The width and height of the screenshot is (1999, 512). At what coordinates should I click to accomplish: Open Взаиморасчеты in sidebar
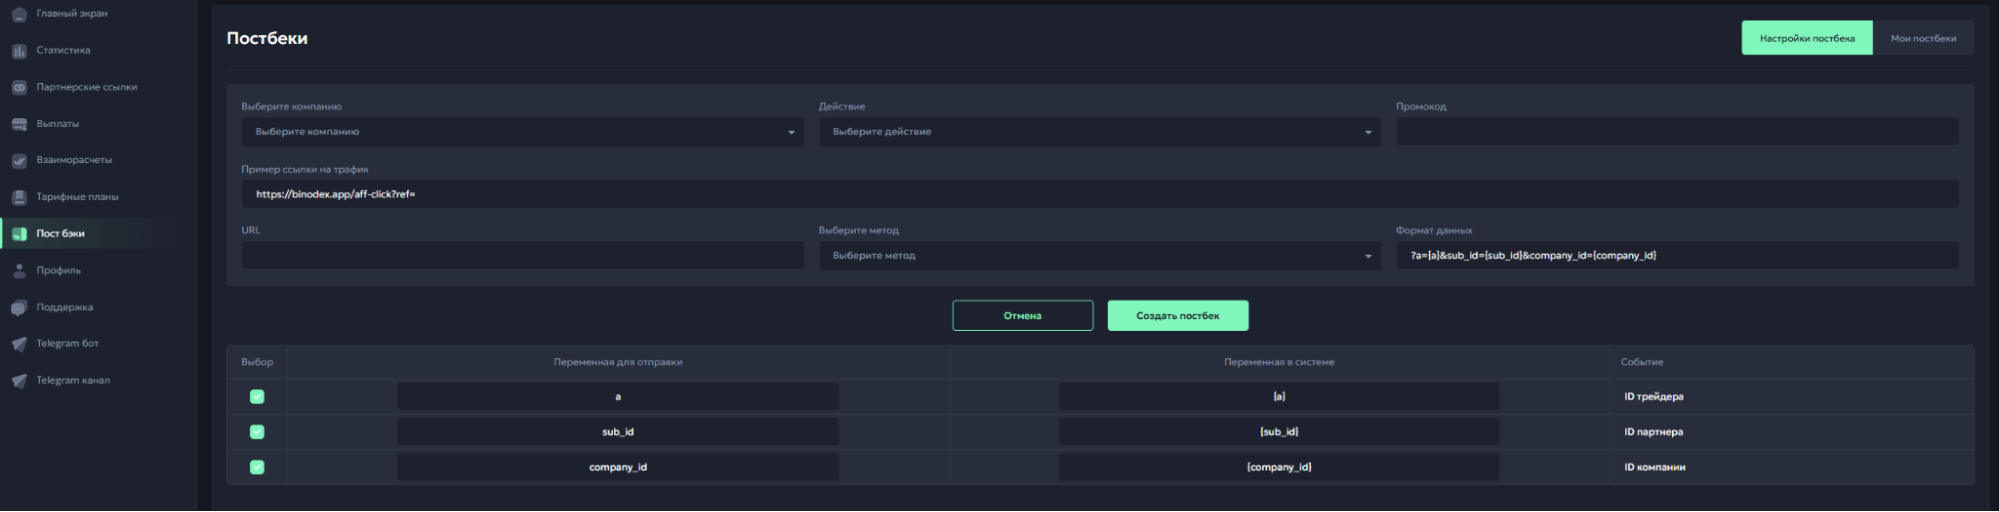click(74, 160)
